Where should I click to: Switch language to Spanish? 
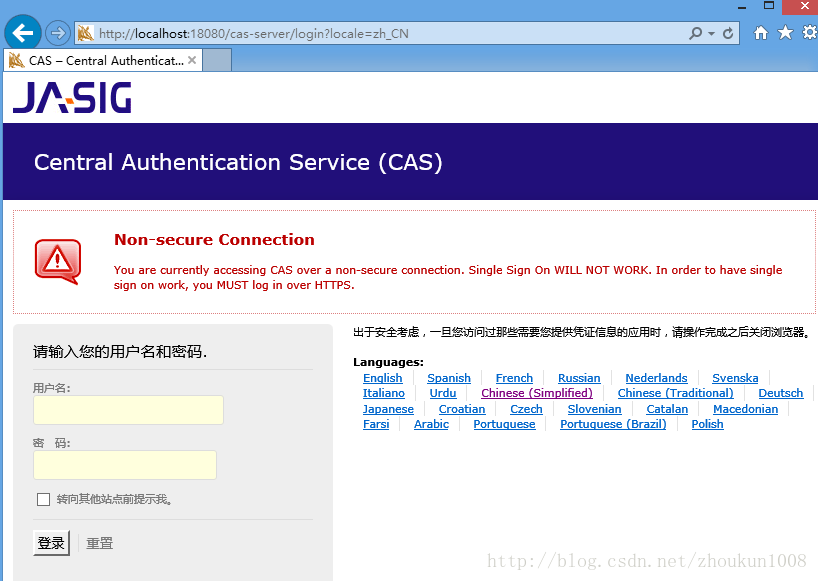click(x=449, y=378)
